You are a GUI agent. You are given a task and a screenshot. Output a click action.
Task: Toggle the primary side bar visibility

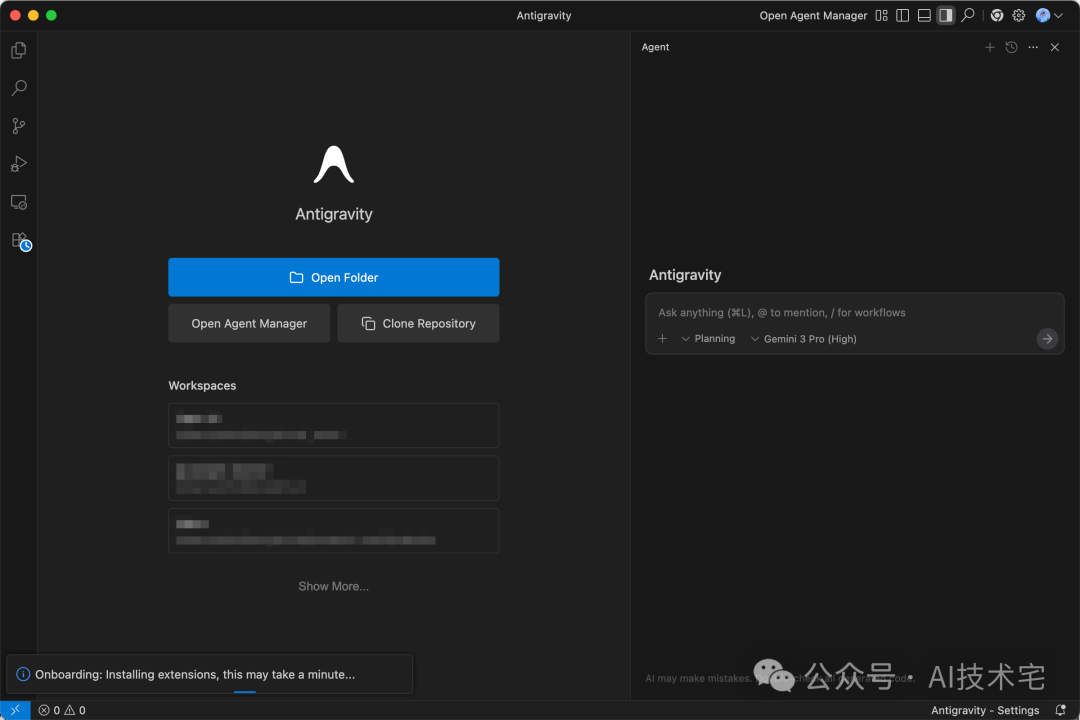pyautogui.click(x=902, y=15)
